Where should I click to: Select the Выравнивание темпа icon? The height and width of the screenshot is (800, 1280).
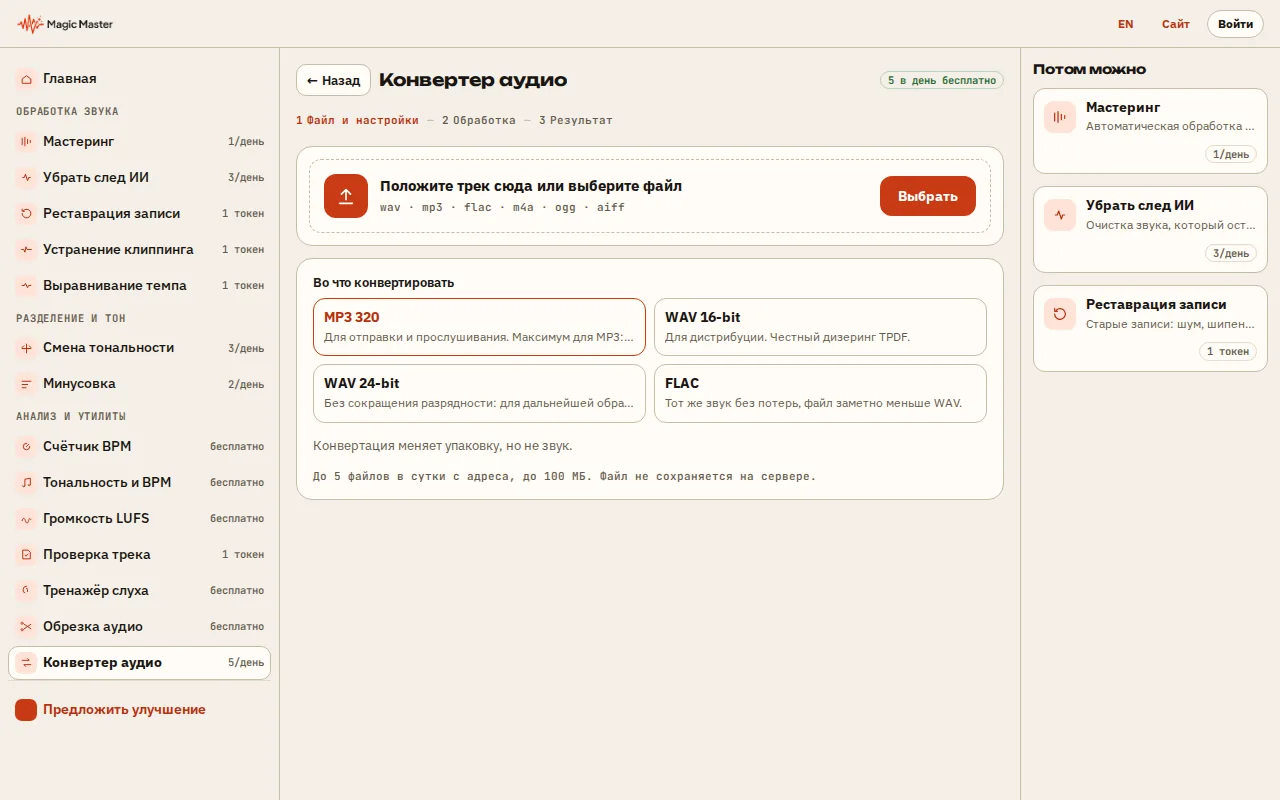point(26,286)
